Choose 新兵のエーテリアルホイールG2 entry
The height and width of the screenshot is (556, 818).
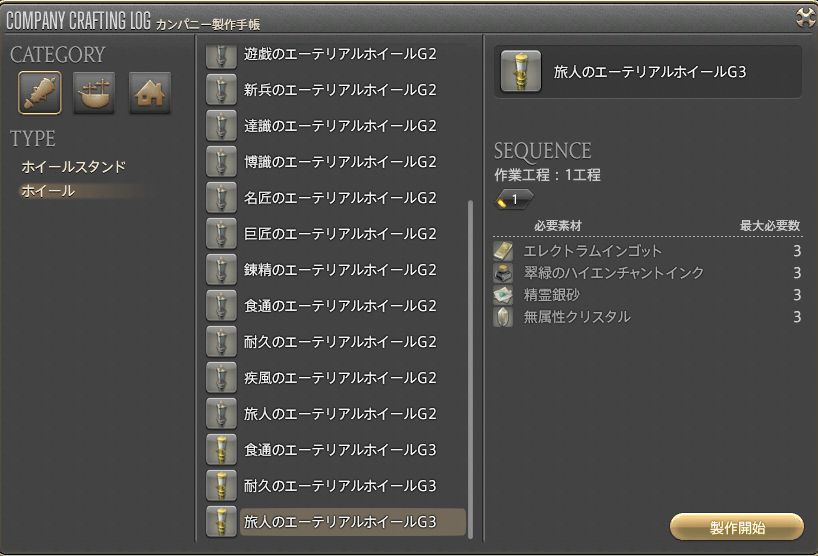pos(340,90)
